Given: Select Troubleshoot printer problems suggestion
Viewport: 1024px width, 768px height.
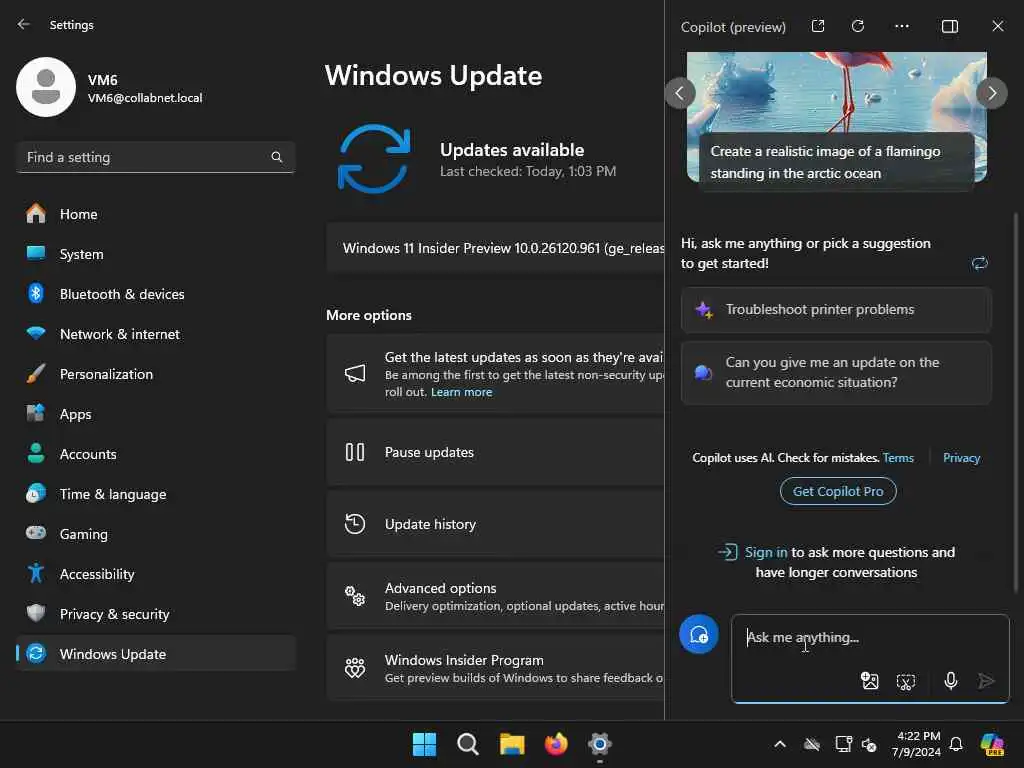Looking at the screenshot, I should [x=836, y=310].
